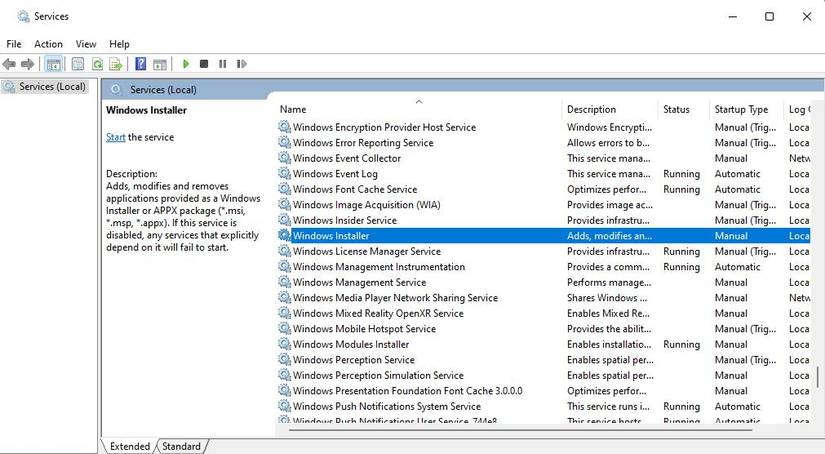Open the Help toolbar icon
The height and width of the screenshot is (454, 825).
(x=141, y=64)
